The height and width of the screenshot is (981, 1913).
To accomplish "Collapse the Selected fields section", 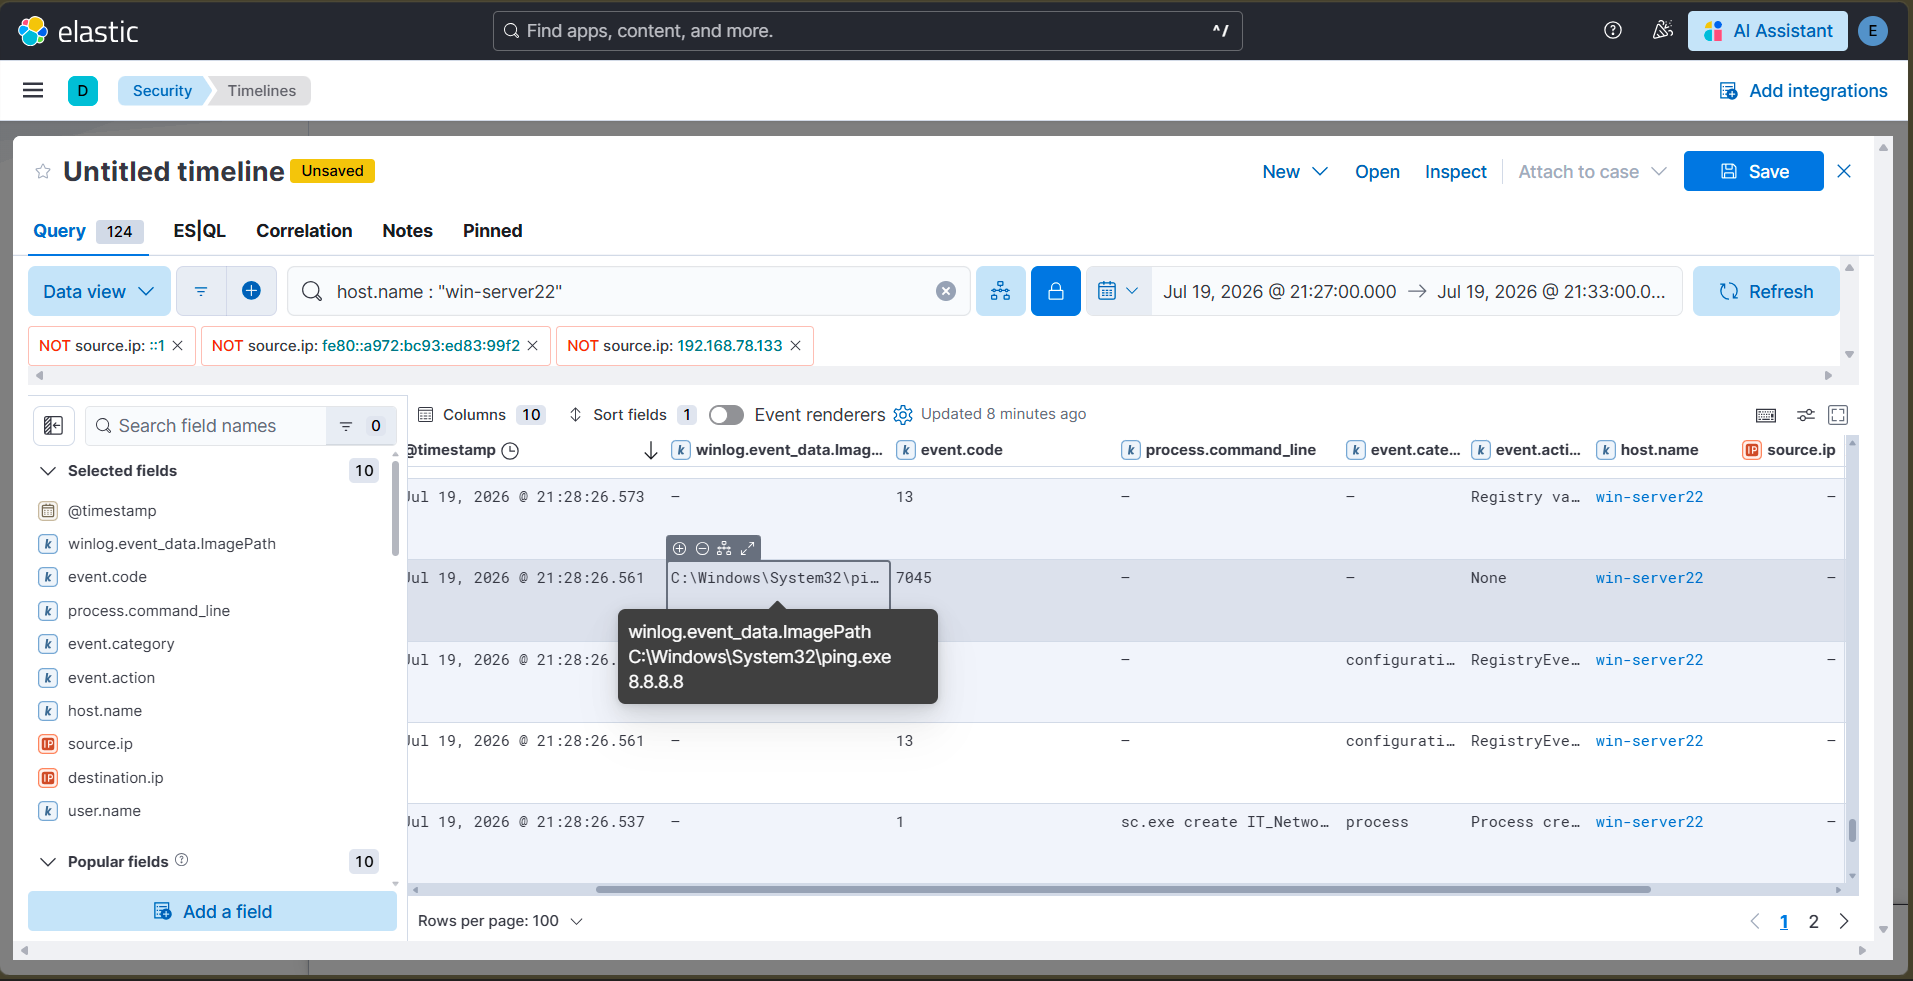I will click(47, 471).
